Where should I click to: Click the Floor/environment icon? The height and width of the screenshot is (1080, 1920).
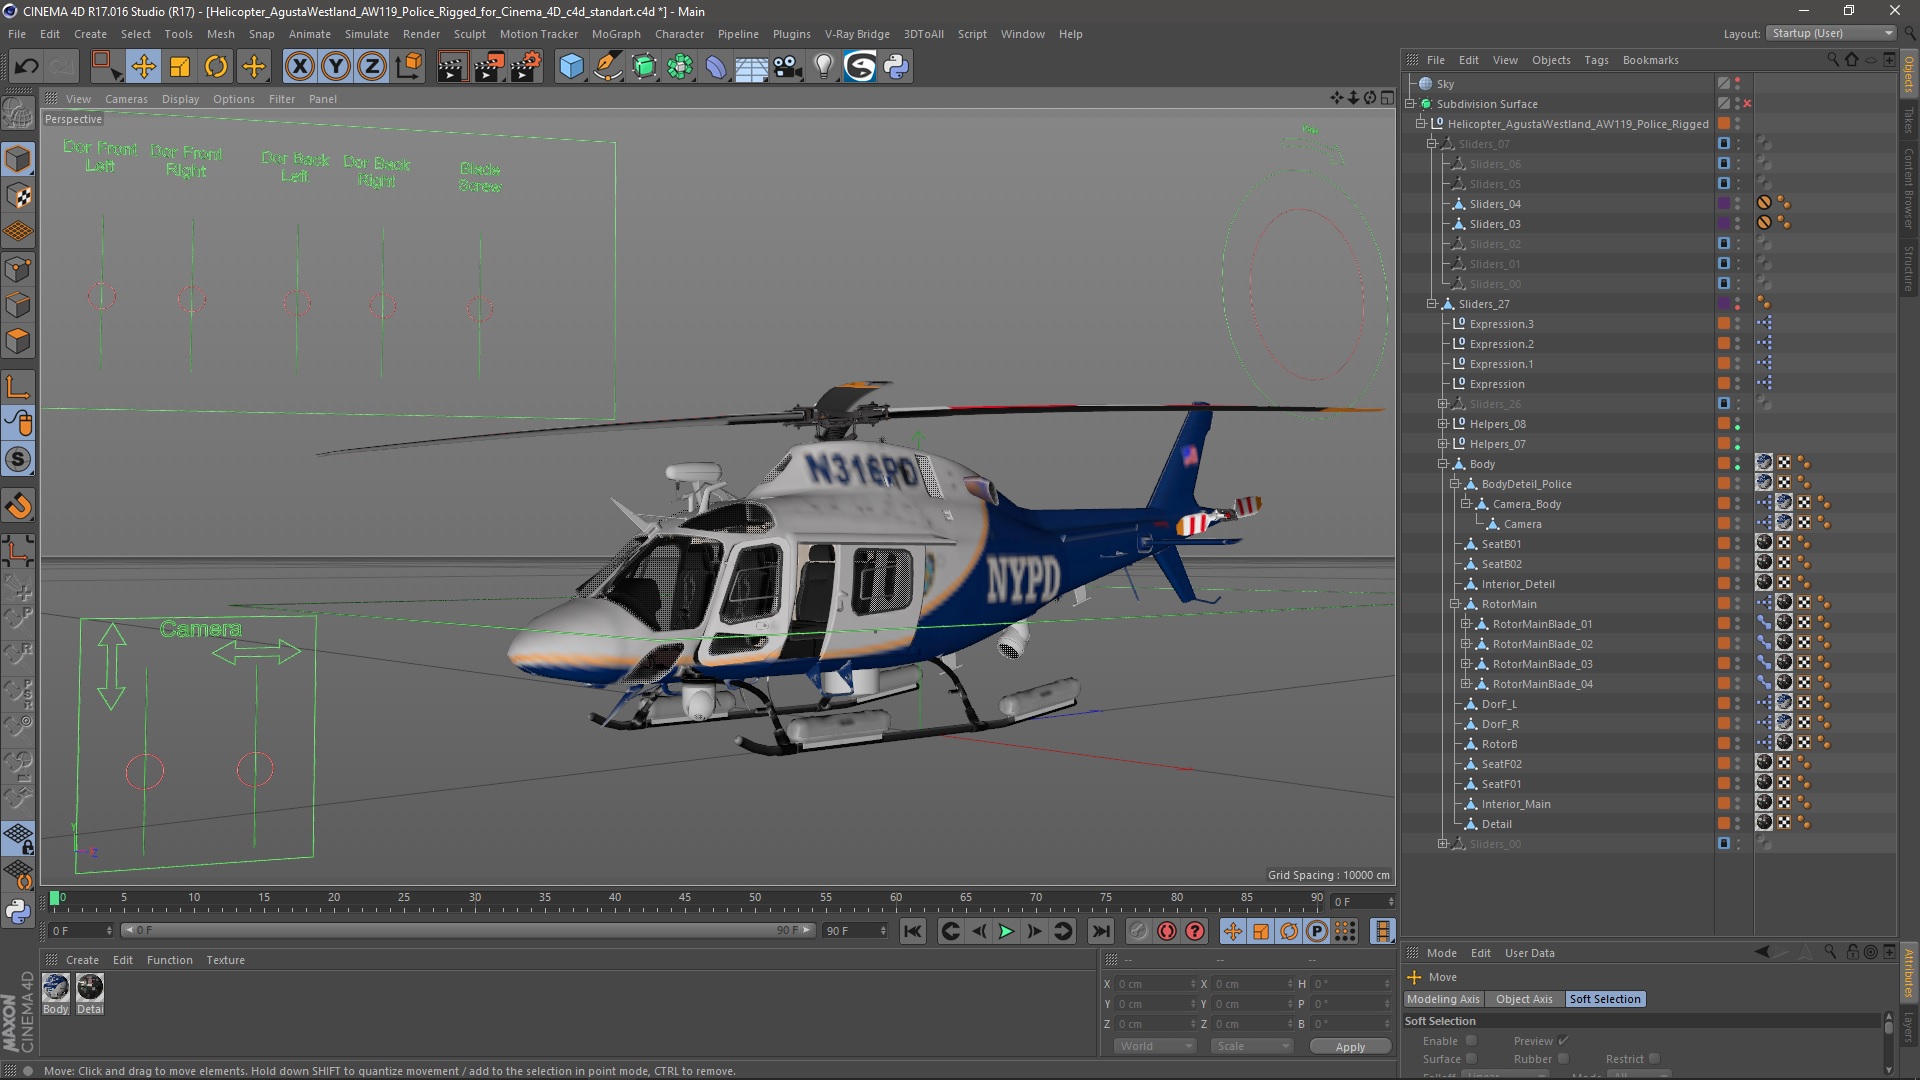[751, 67]
